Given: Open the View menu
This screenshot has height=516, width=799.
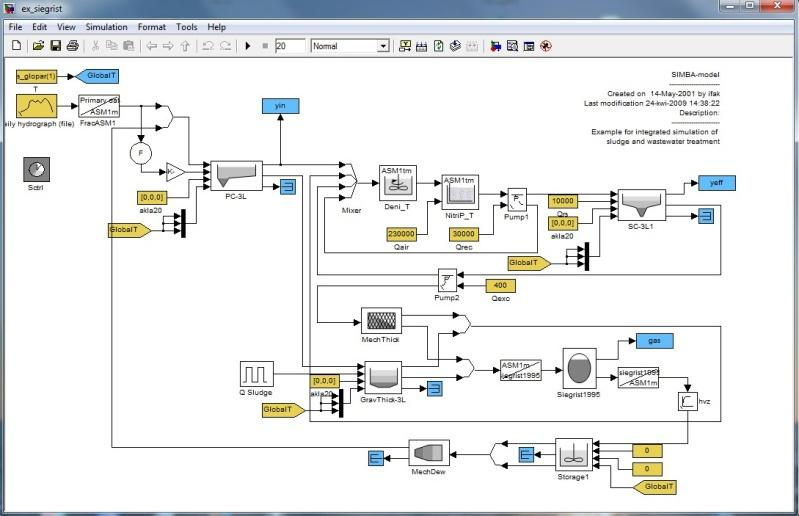Looking at the screenshot, I should (x=66, y=27).
